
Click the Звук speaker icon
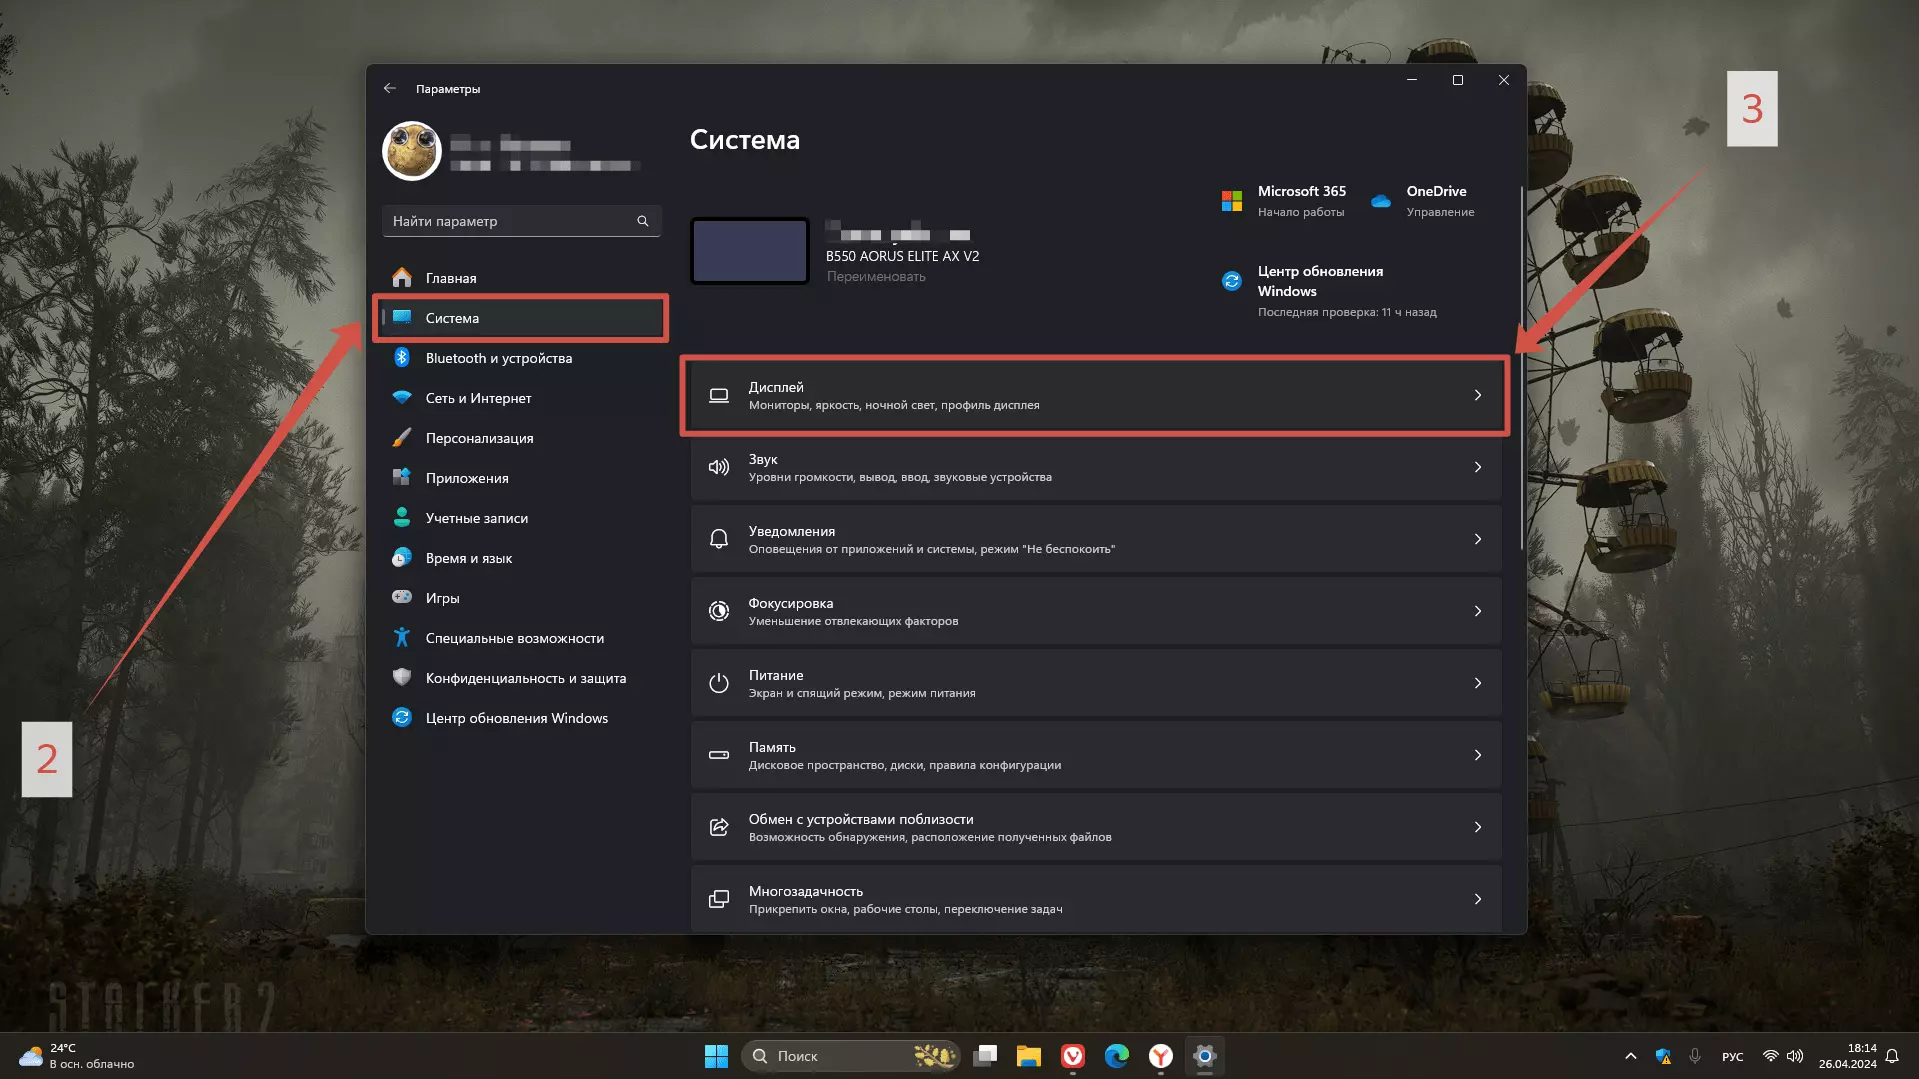719,467
